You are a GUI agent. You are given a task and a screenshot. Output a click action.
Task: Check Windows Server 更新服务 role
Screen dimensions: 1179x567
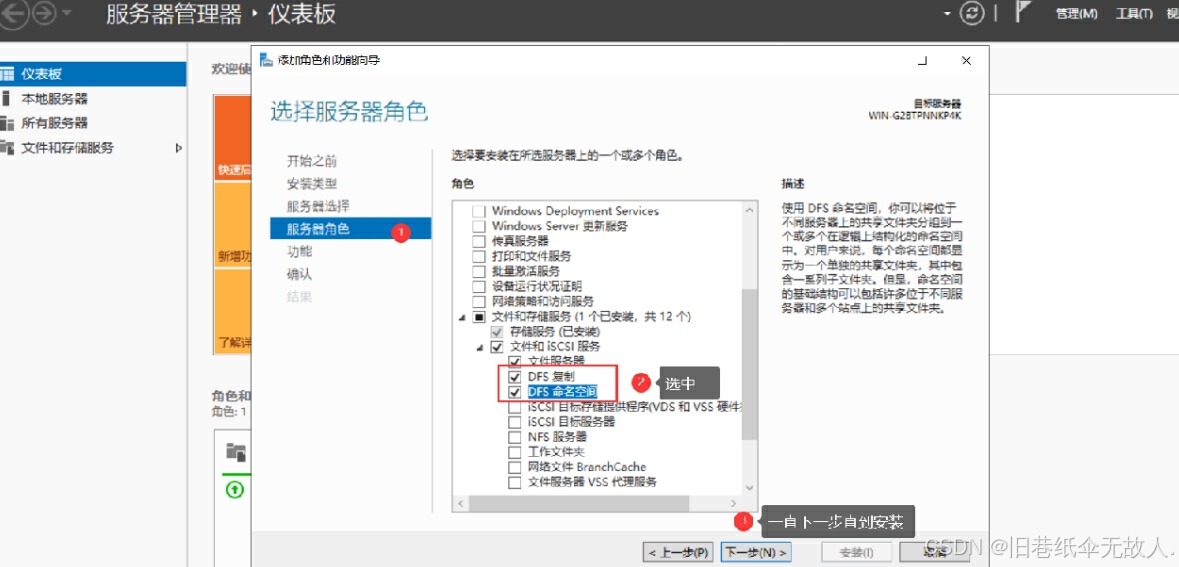pos(478,226)
